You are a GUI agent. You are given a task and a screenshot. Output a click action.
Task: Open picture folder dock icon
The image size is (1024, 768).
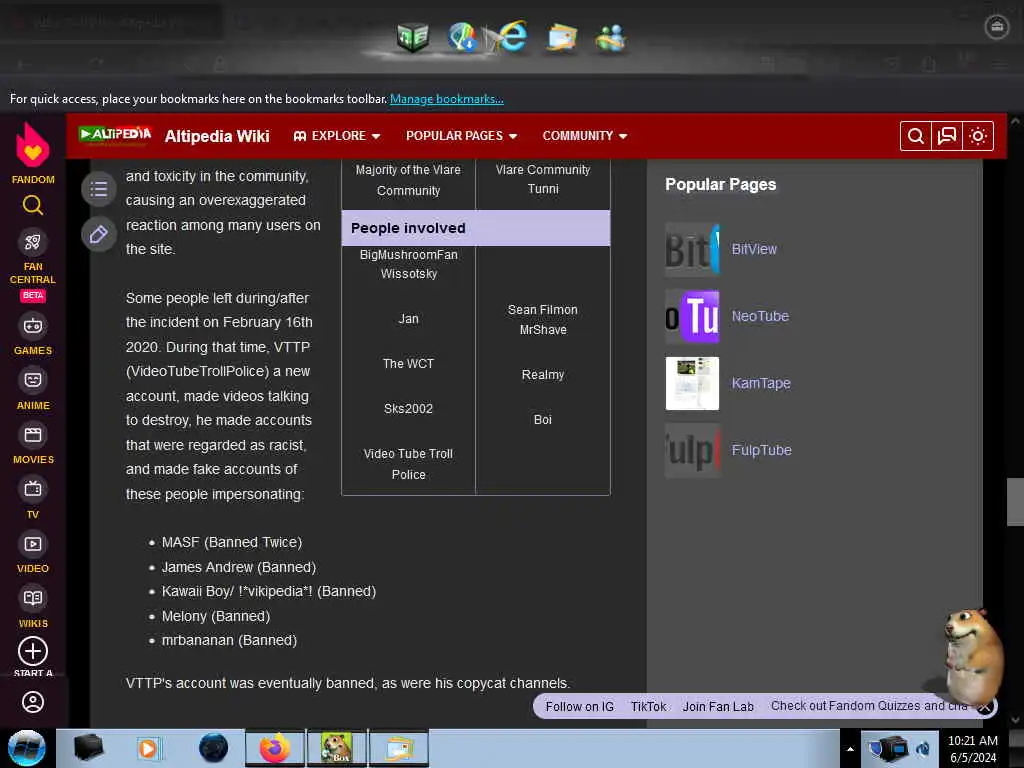[562, 37]
